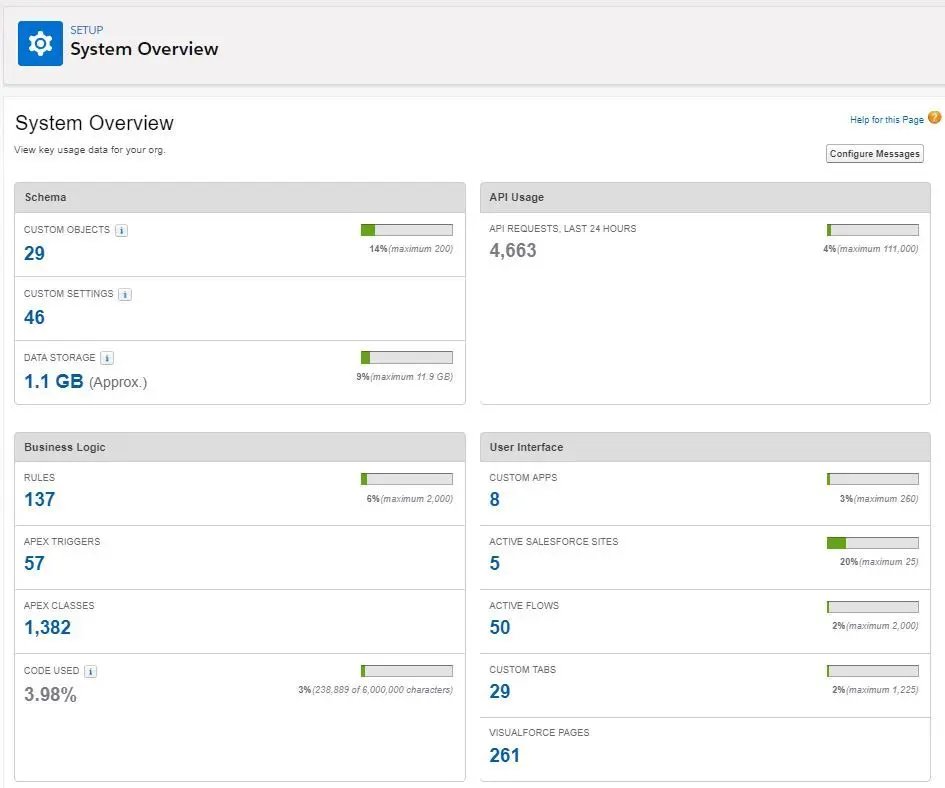Click info icon next to Custom Settings
Image resolution: width=945 pixels, height=788 pixels.
point(125,294)
